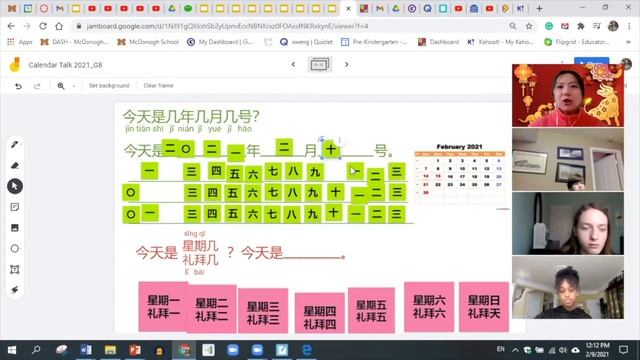
Task: Open a new browser tab
Action: (539, 9)
